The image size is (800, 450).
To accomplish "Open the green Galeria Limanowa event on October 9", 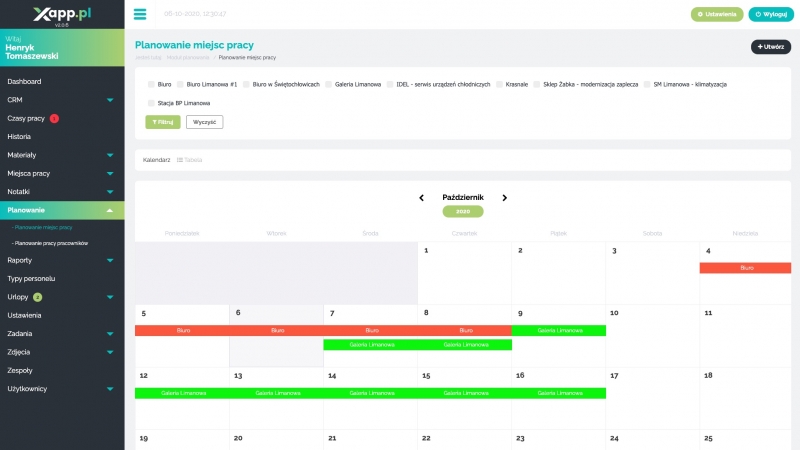I will [x=559, y=331].
